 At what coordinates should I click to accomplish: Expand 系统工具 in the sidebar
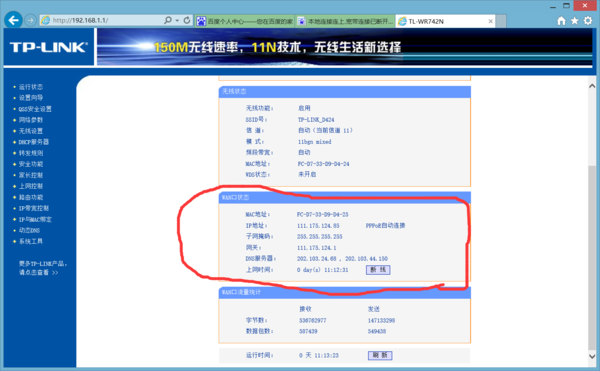pos(31,241)
